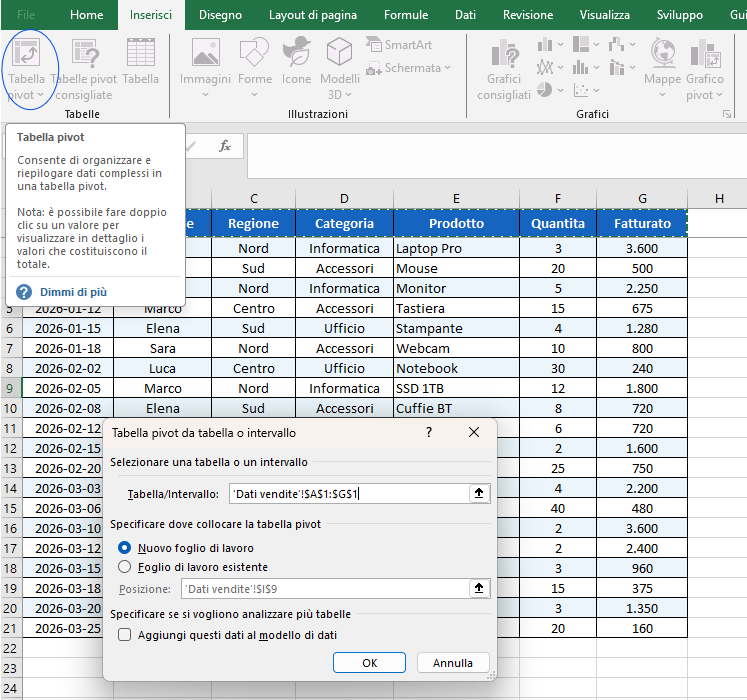The height and width of the screenshot is (700, 747).
Task: Expand the scatter chart dropdown arrow
Action: pos(596,90)
